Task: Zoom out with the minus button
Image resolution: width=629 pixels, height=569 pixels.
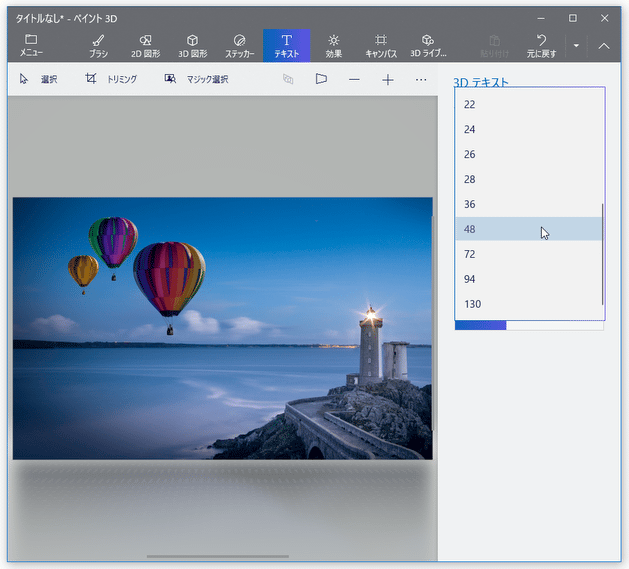Action: point(354,79)
